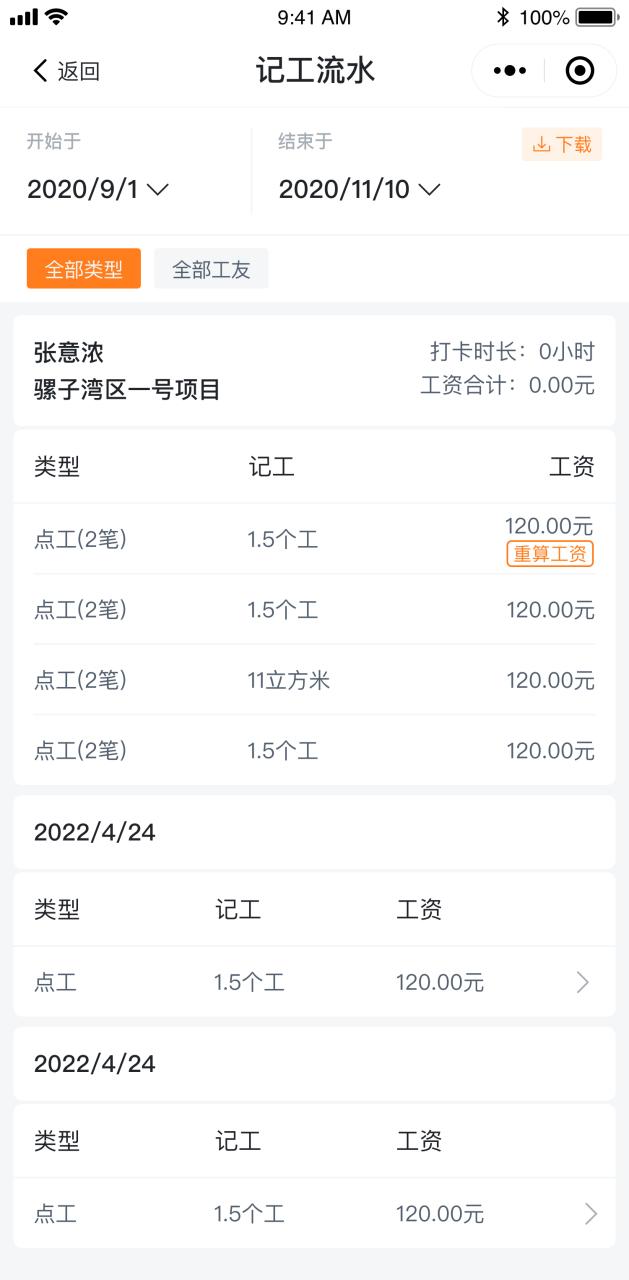This screenshot has height=1280, width=629.
Task: Open first 2022/4/24 record details chevron
Action: coord(583,983)
